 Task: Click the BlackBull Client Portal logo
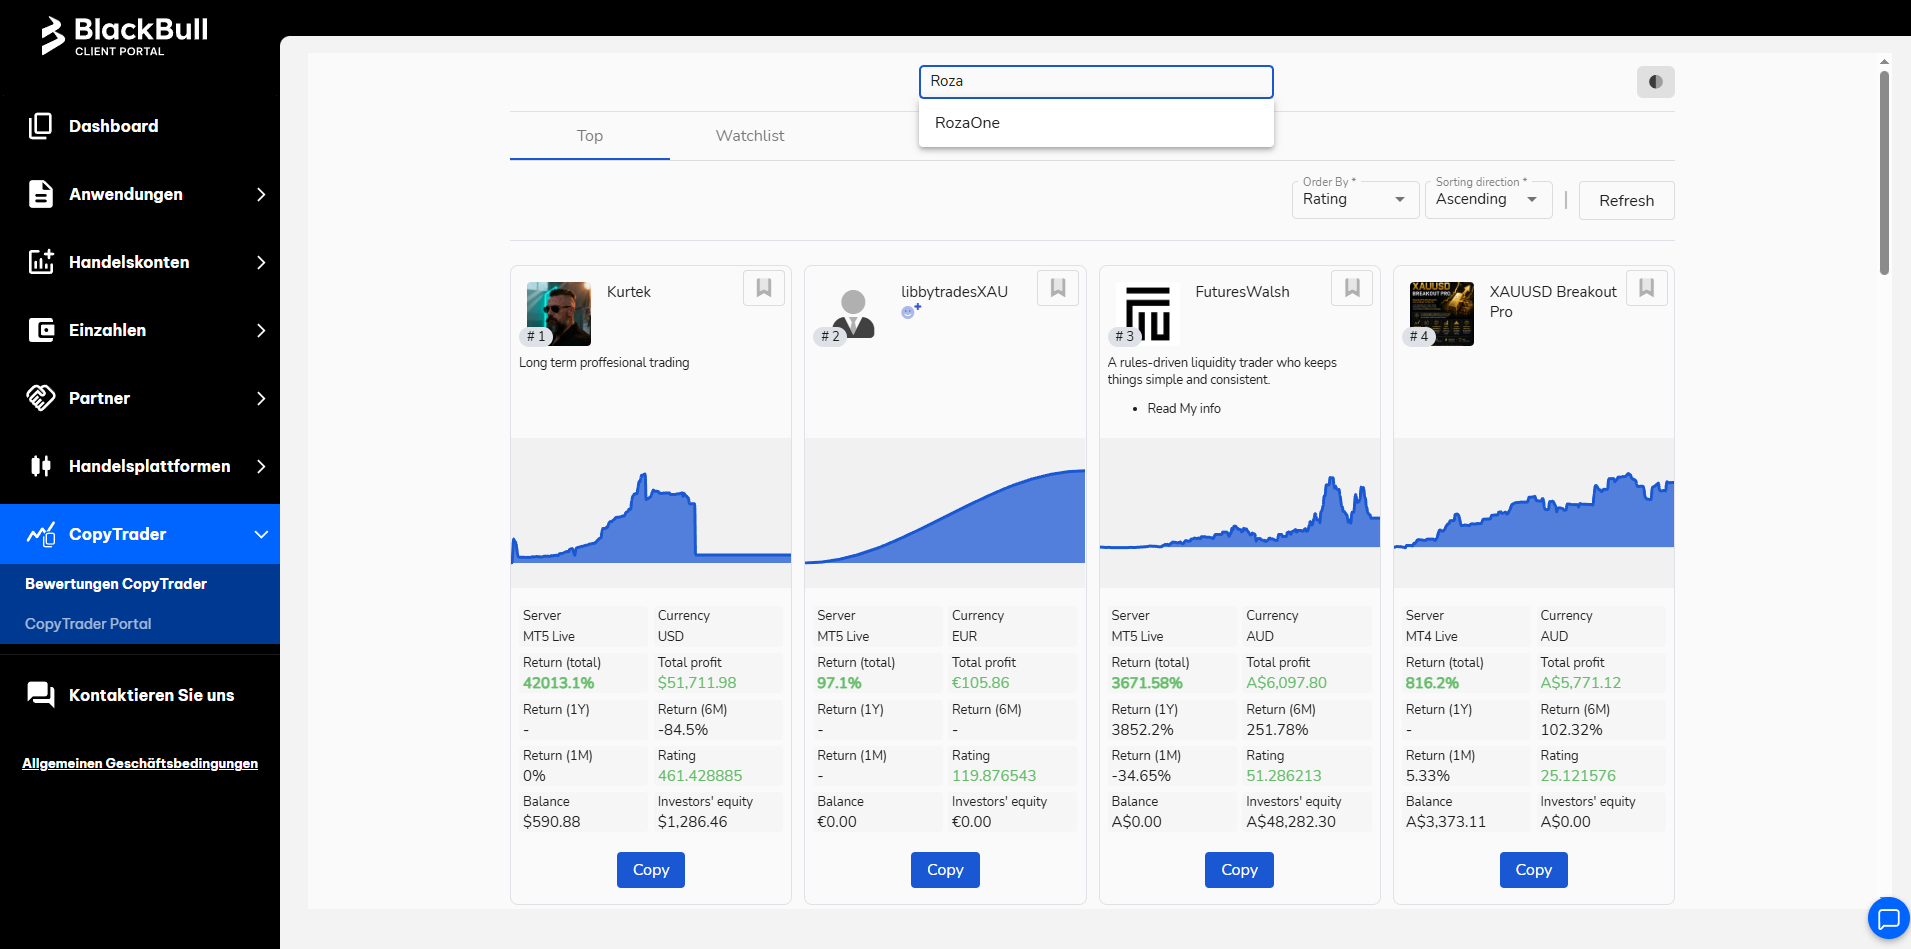point(124,36)
